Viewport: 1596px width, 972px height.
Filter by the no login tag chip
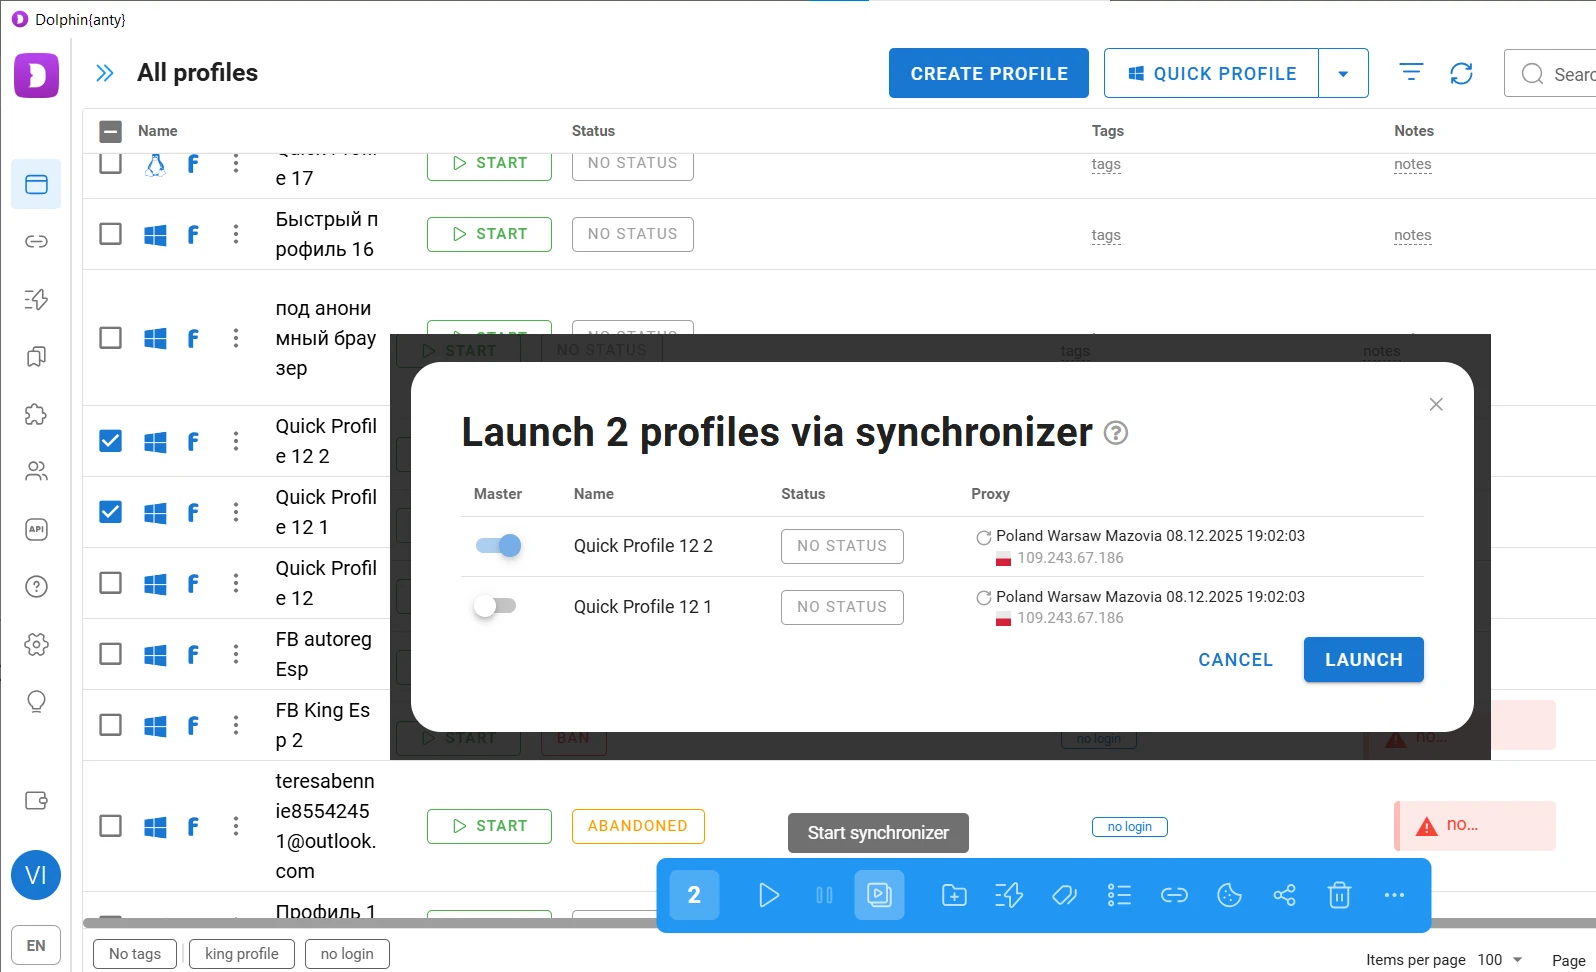(x=347, y=954)
